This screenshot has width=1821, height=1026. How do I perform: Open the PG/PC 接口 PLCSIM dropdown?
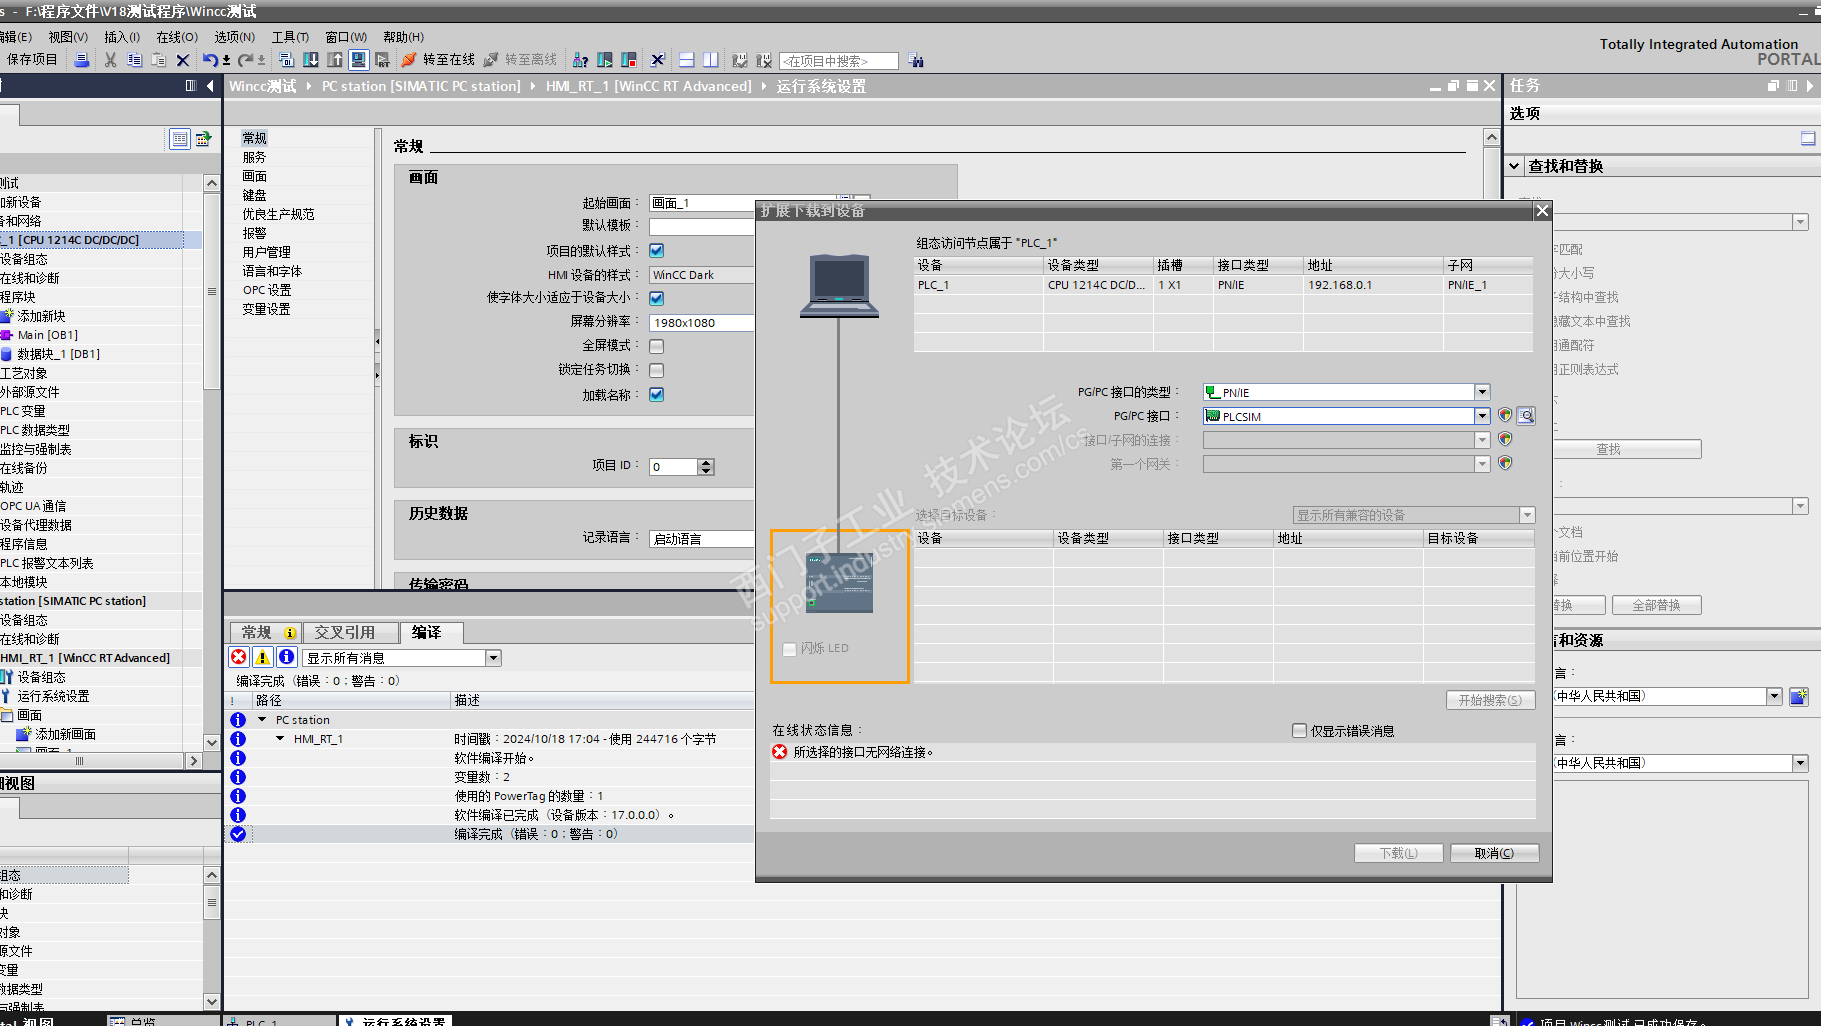(x=1482, y=416)
